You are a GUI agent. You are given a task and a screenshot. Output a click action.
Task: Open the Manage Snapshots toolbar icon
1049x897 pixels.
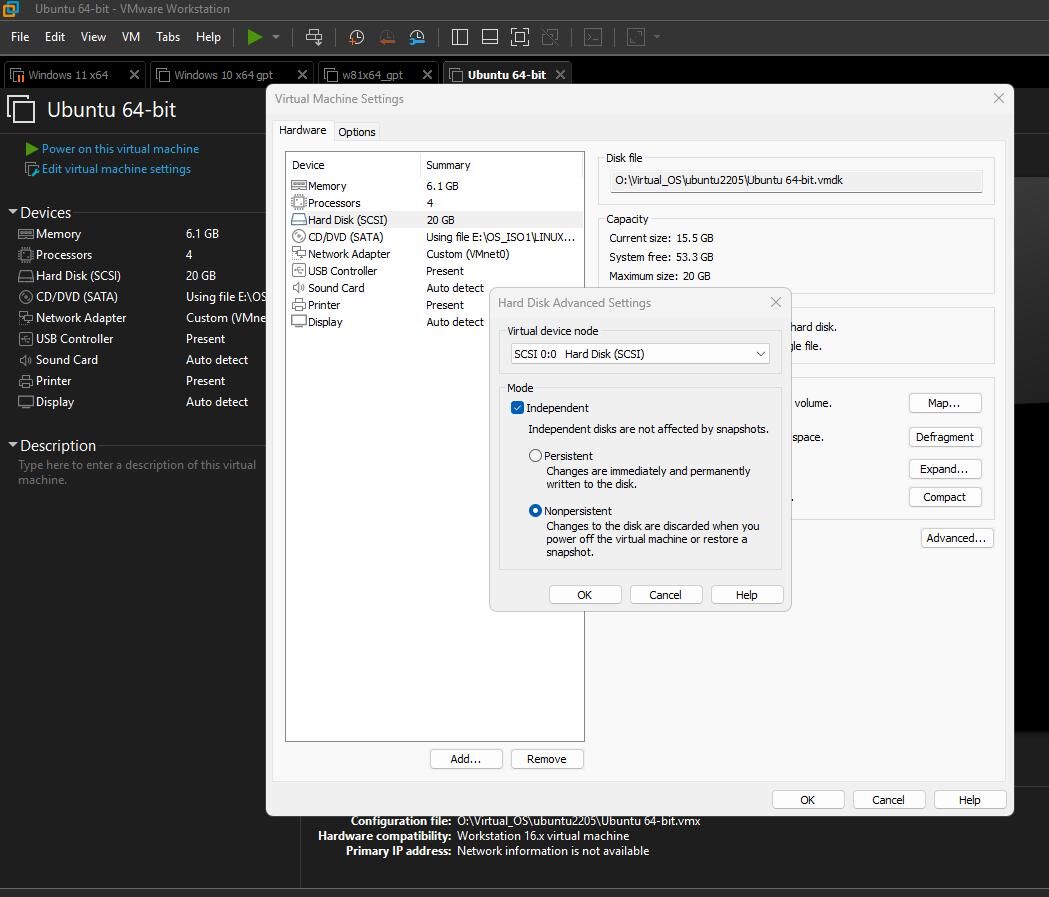417,37
